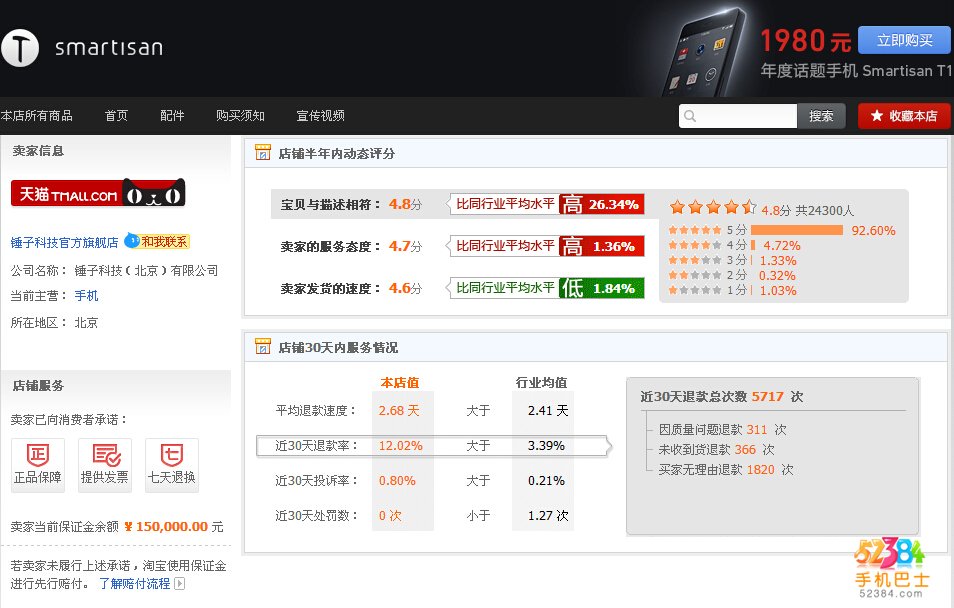Click the 正品保障 service icon
Screen dimensions: 954x608
pos(38,464)
